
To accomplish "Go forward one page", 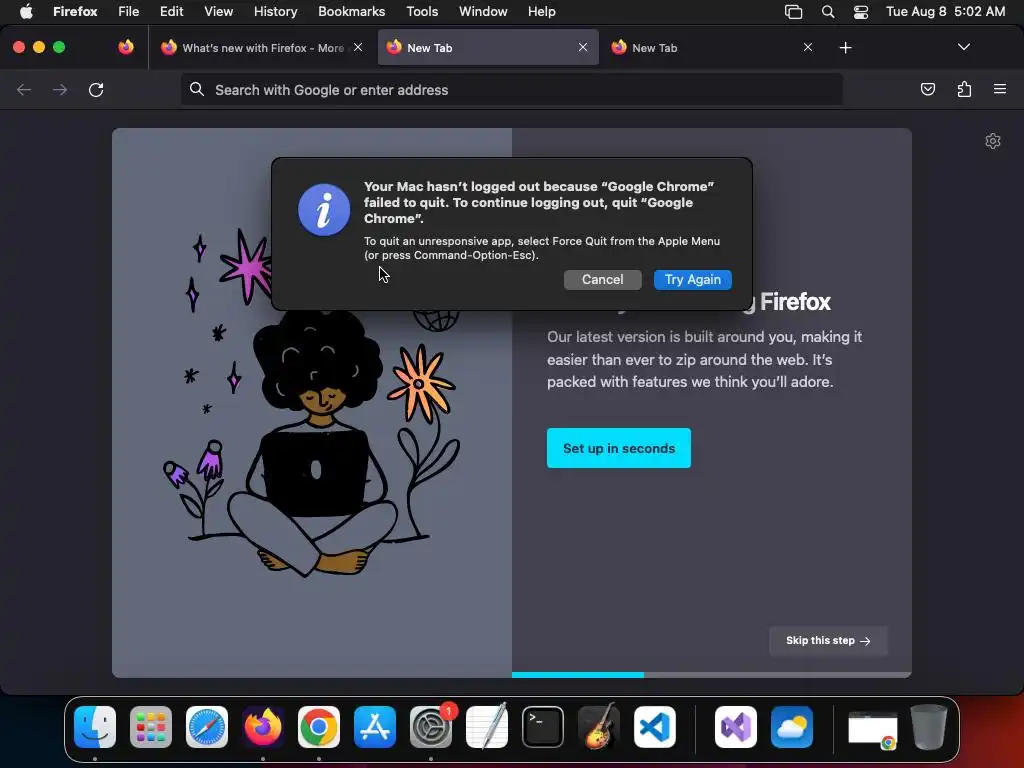I will [60, 89].
